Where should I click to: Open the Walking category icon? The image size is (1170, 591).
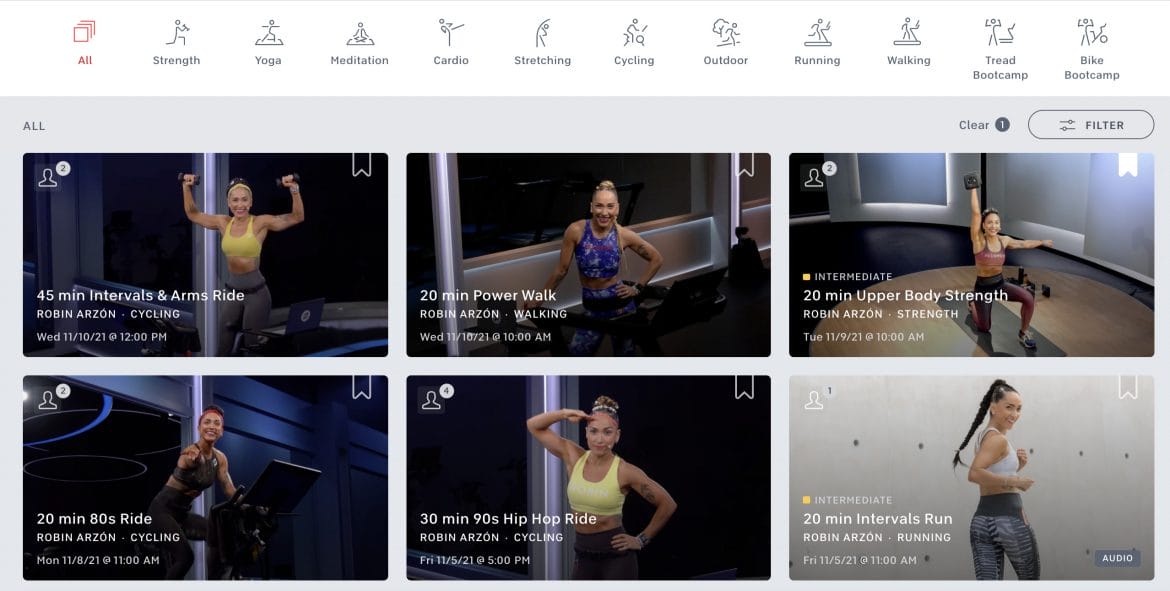pyautogui.click(x=908, y=33)
